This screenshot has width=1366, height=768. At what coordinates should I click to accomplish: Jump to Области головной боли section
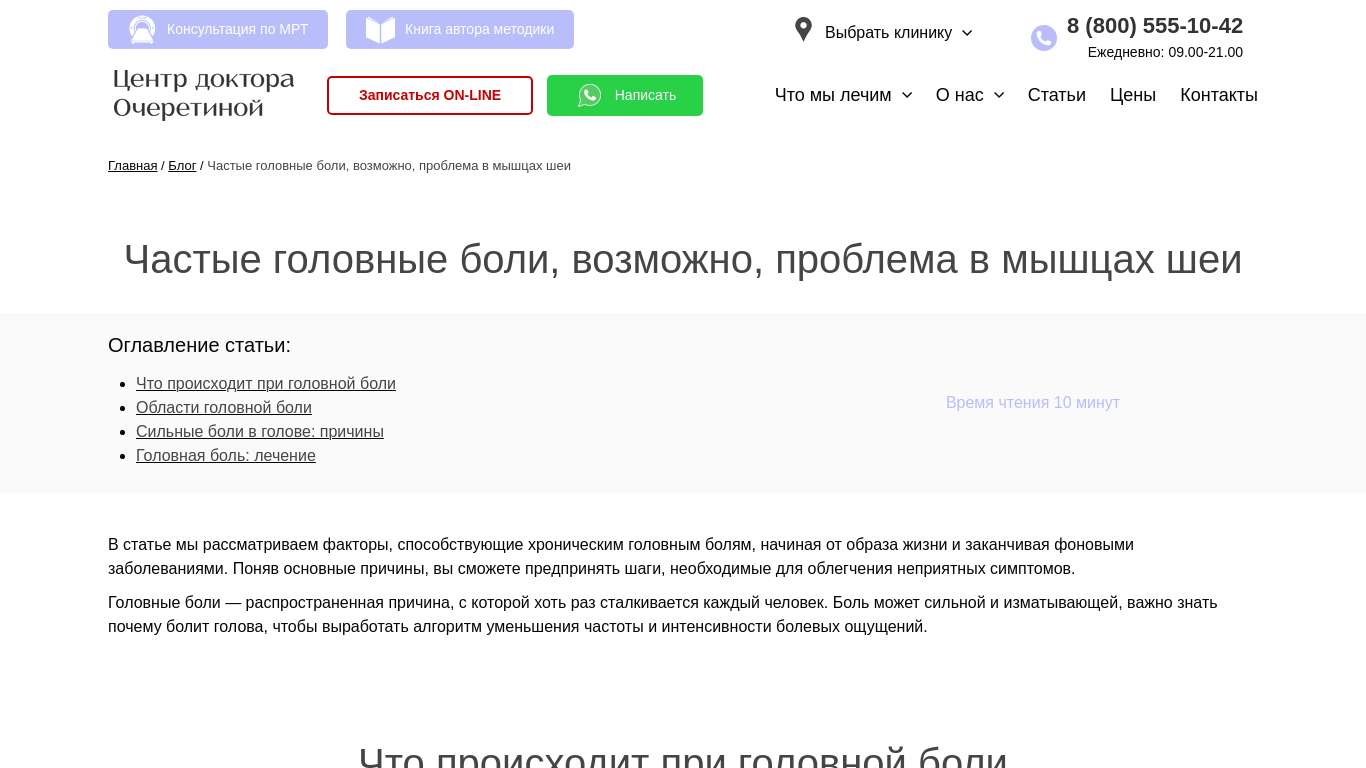coord(224,408)
